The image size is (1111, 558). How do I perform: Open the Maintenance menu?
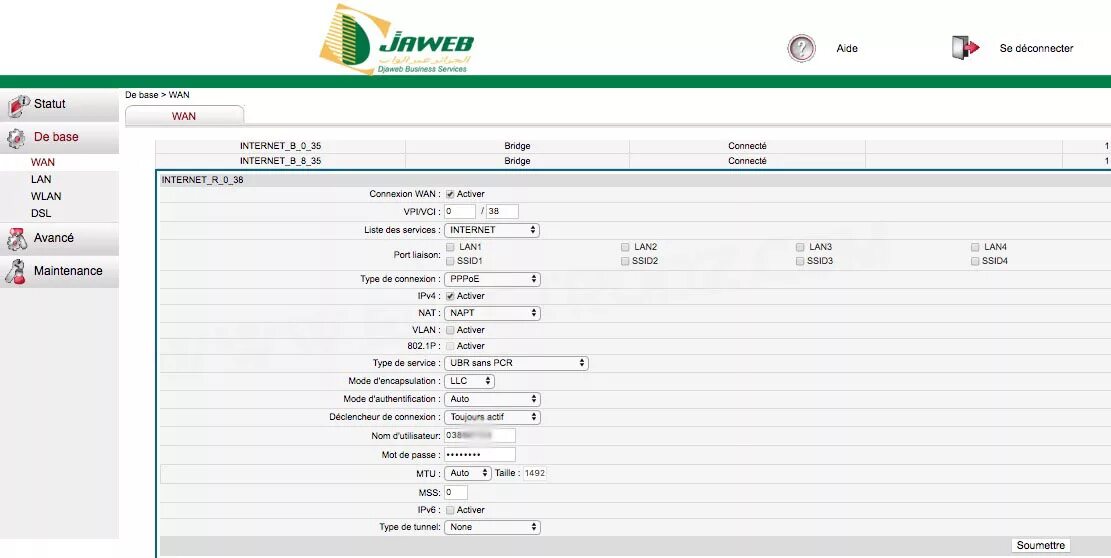coord(60,271)
